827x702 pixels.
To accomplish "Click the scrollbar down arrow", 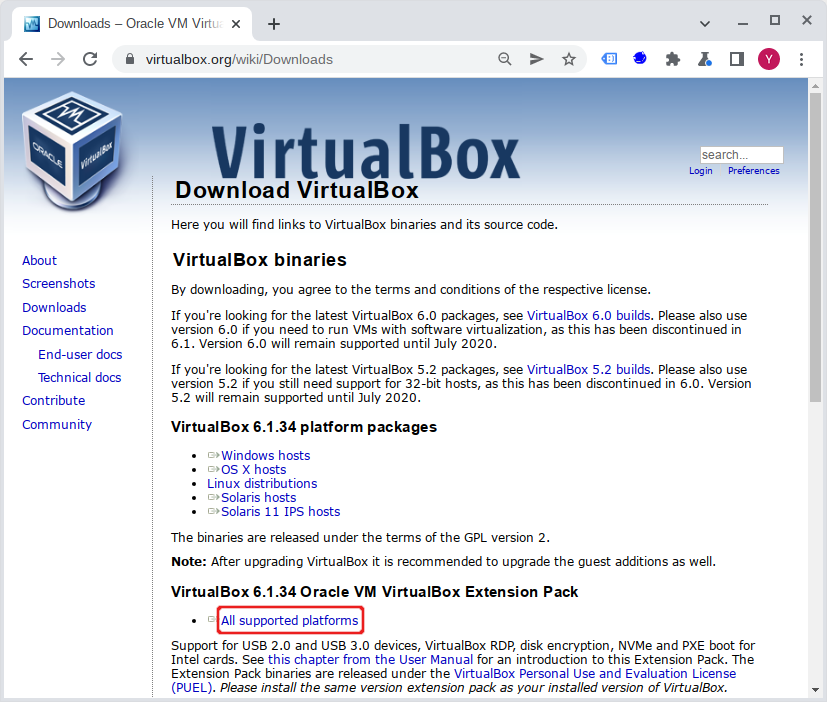I will coord(815,689).
